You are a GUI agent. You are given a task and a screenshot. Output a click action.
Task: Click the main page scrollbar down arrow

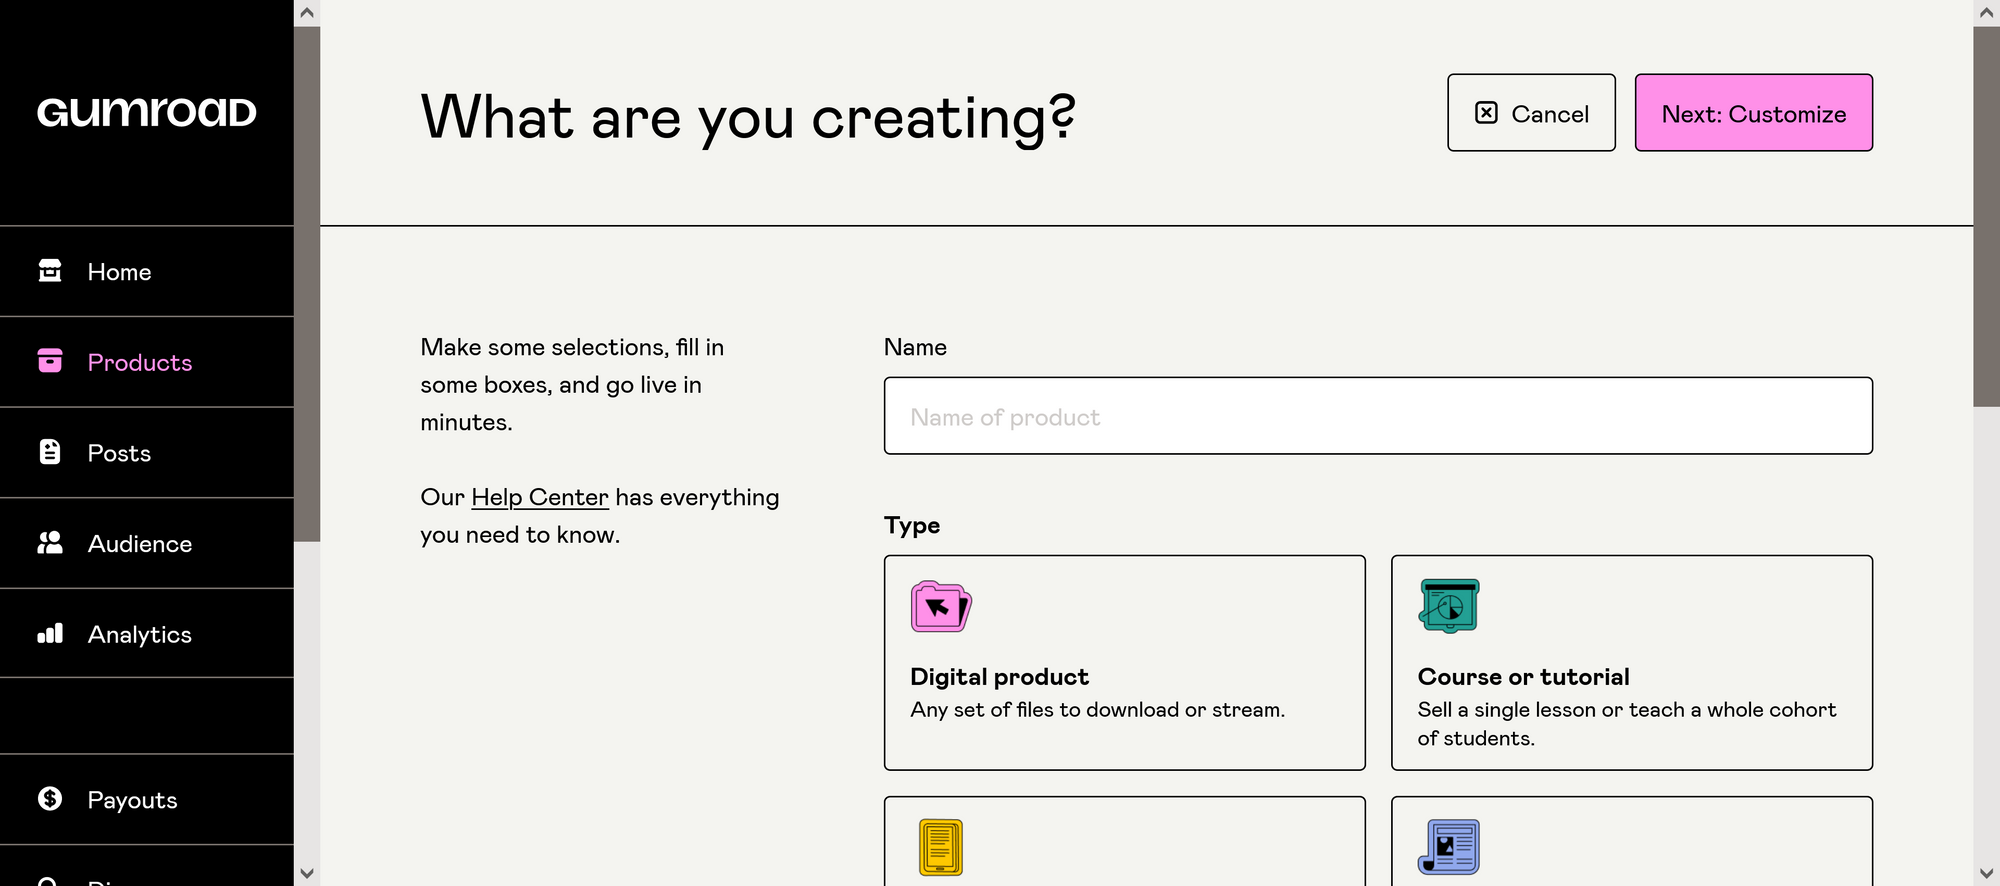point(1986,873)
